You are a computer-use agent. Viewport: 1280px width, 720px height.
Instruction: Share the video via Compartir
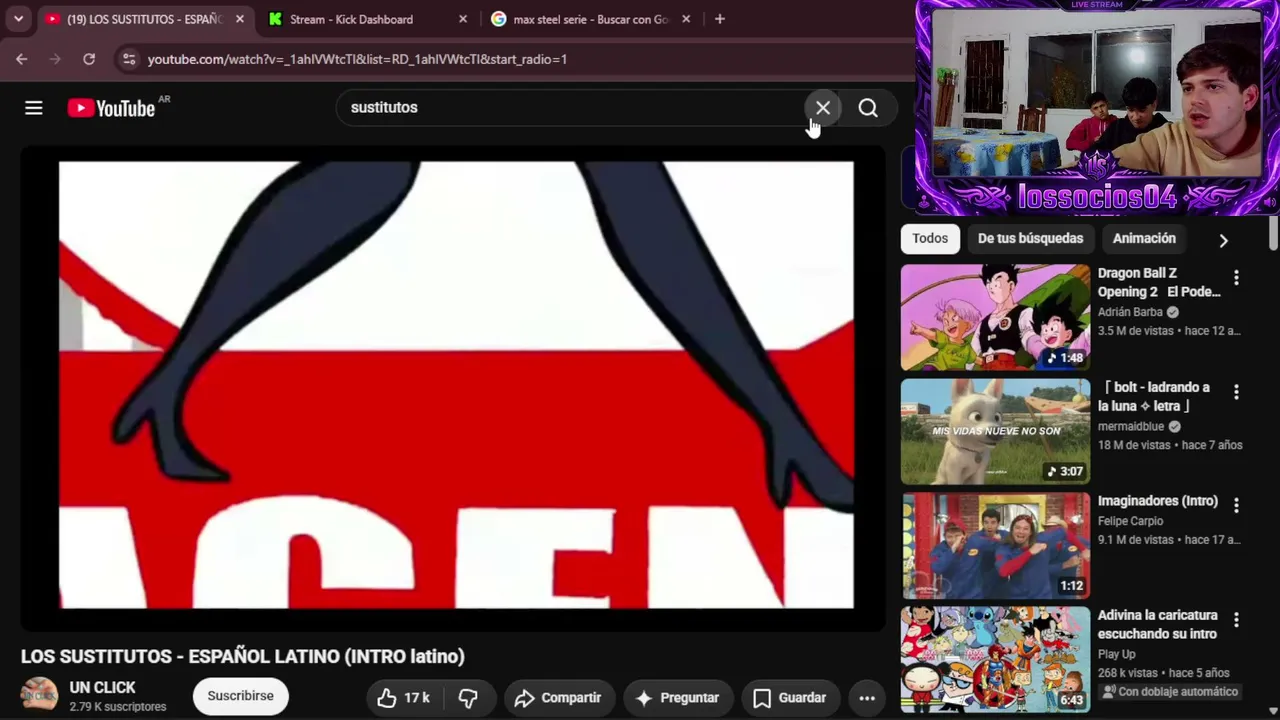click(558, 698)
